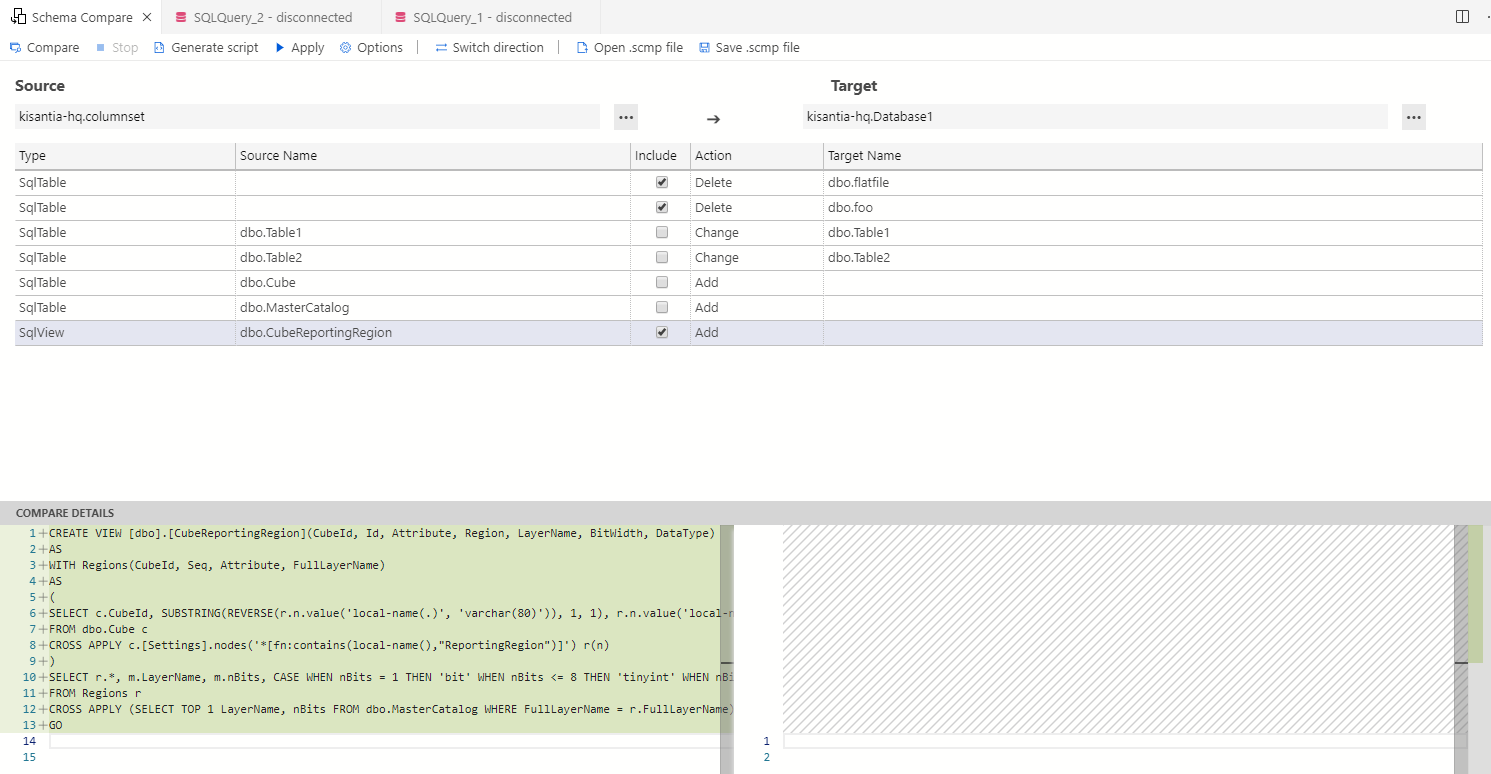Screen dimensions: 1491x774
Task: Open an existing .scmp file
Action: [x=630, y=47]
